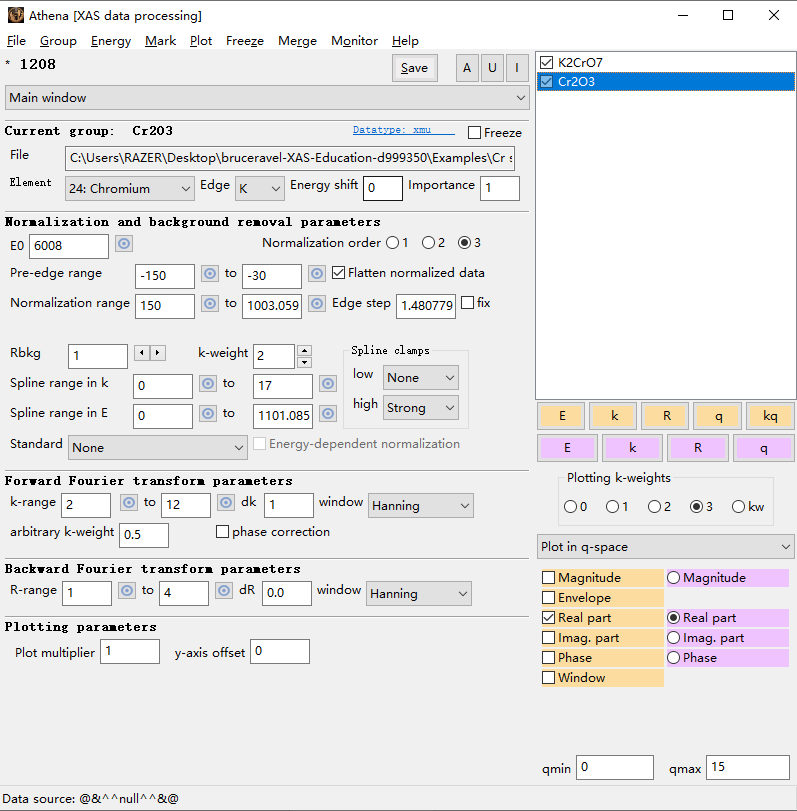This screenshot has height=811, width=797.
Task: Click pluck icon after k-range end value
Action: (x=226, y=504)
